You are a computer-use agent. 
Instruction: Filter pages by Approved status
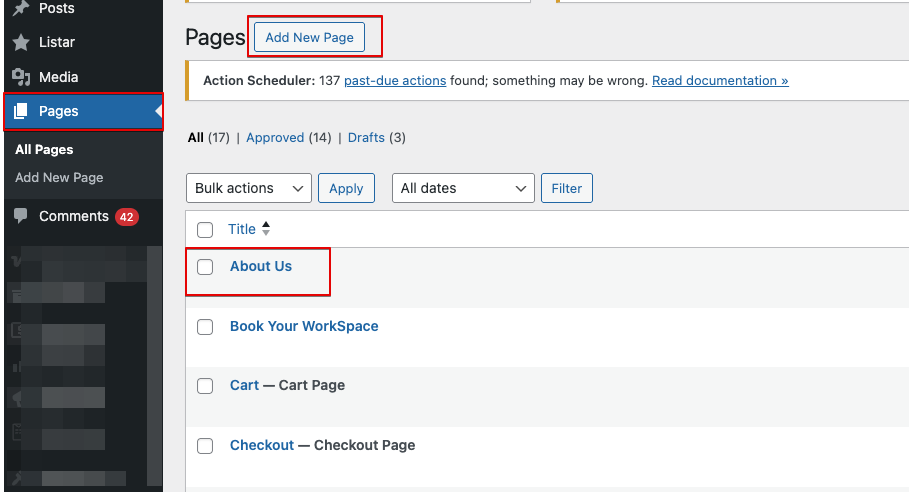click(275, 137)
